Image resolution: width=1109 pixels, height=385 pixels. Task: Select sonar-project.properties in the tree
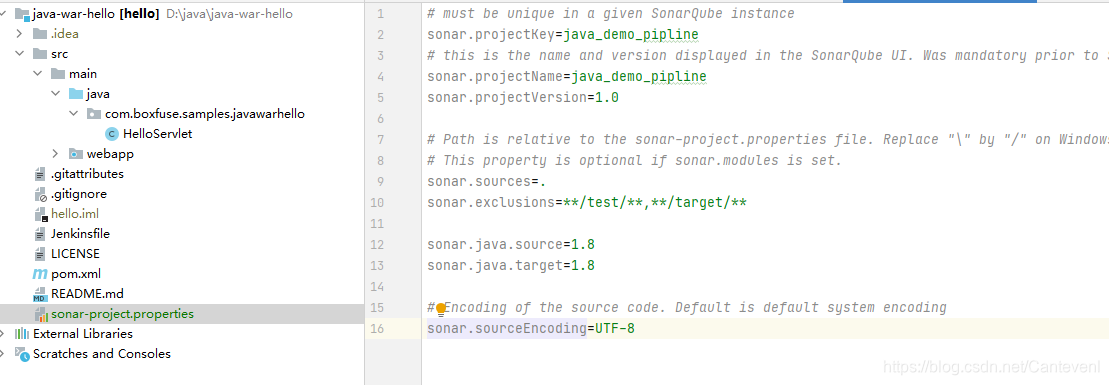pyautogui.click(x=122, y=314)
